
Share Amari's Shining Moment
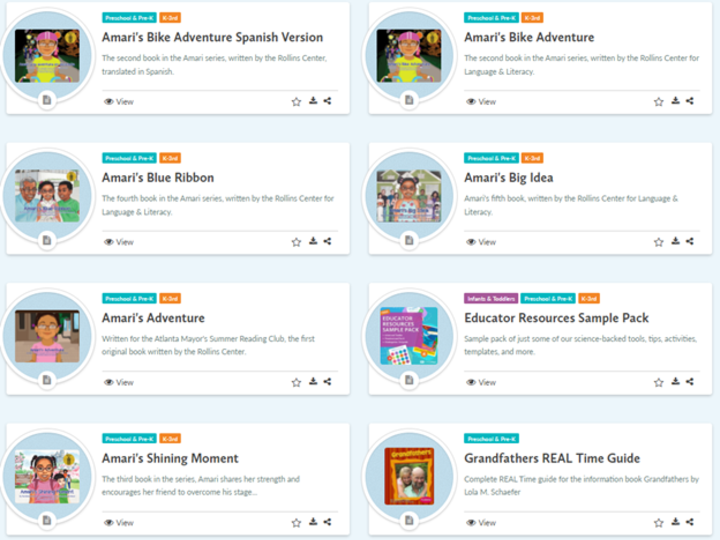coord(327,522)
